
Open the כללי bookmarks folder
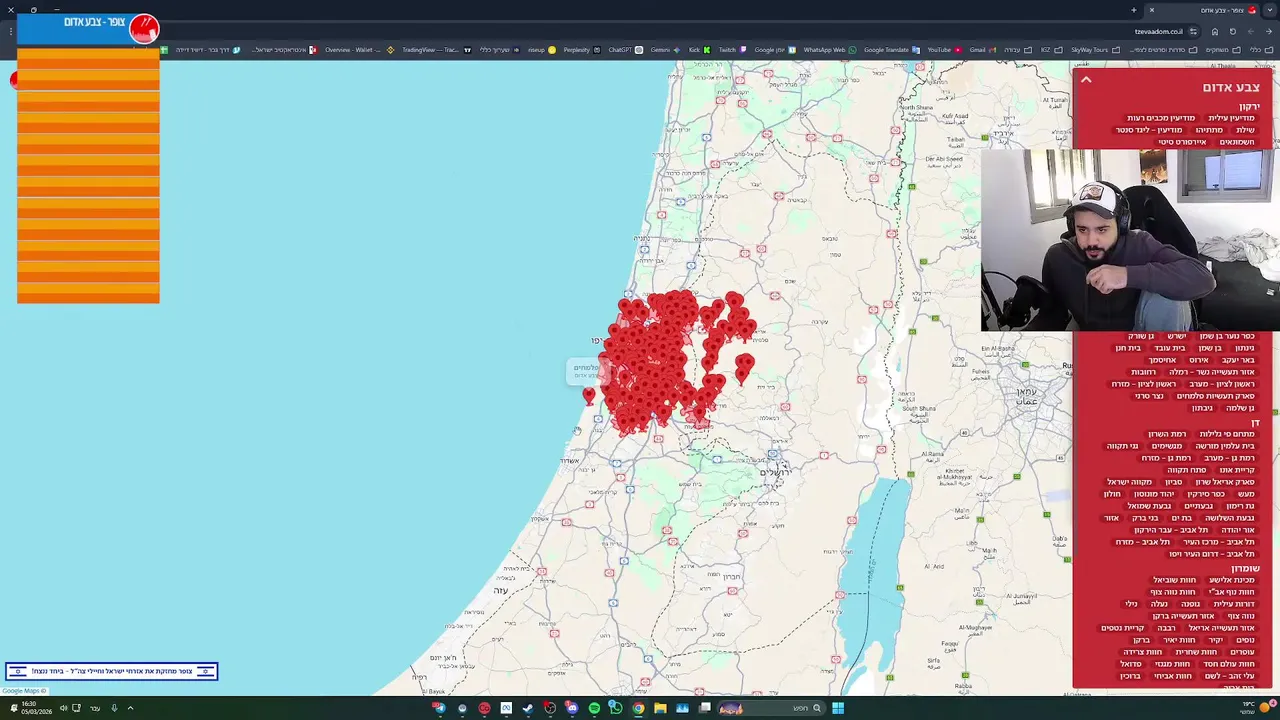[x=1262, y=50]
